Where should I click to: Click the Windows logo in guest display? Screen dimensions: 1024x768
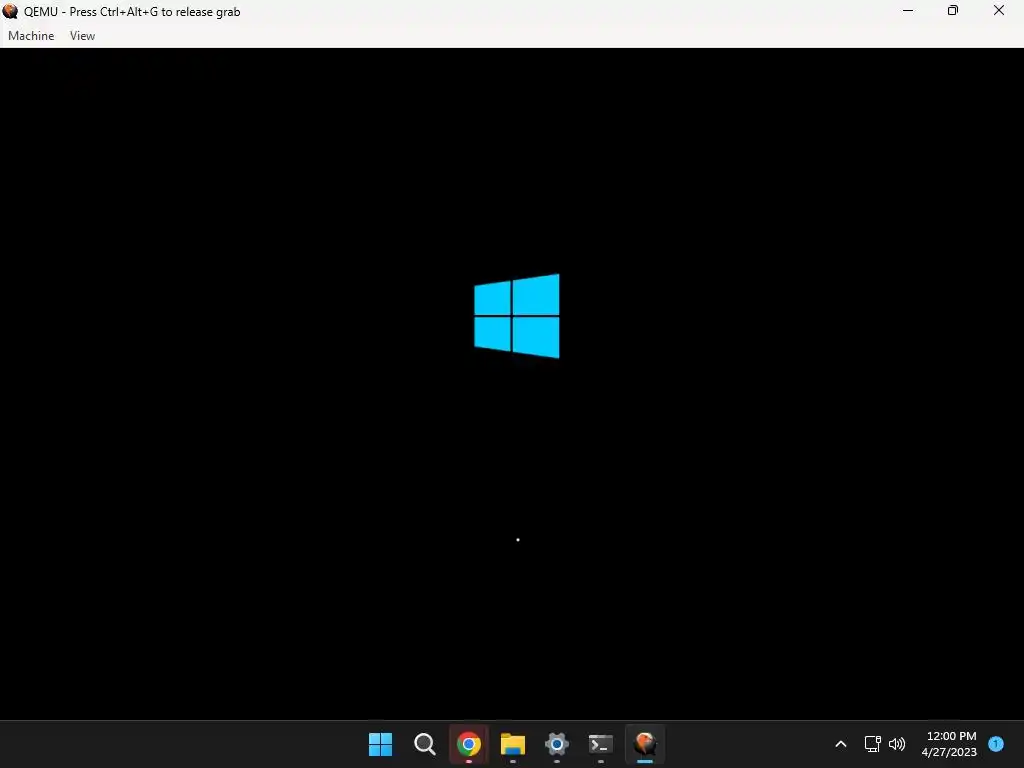pos(517,315)
